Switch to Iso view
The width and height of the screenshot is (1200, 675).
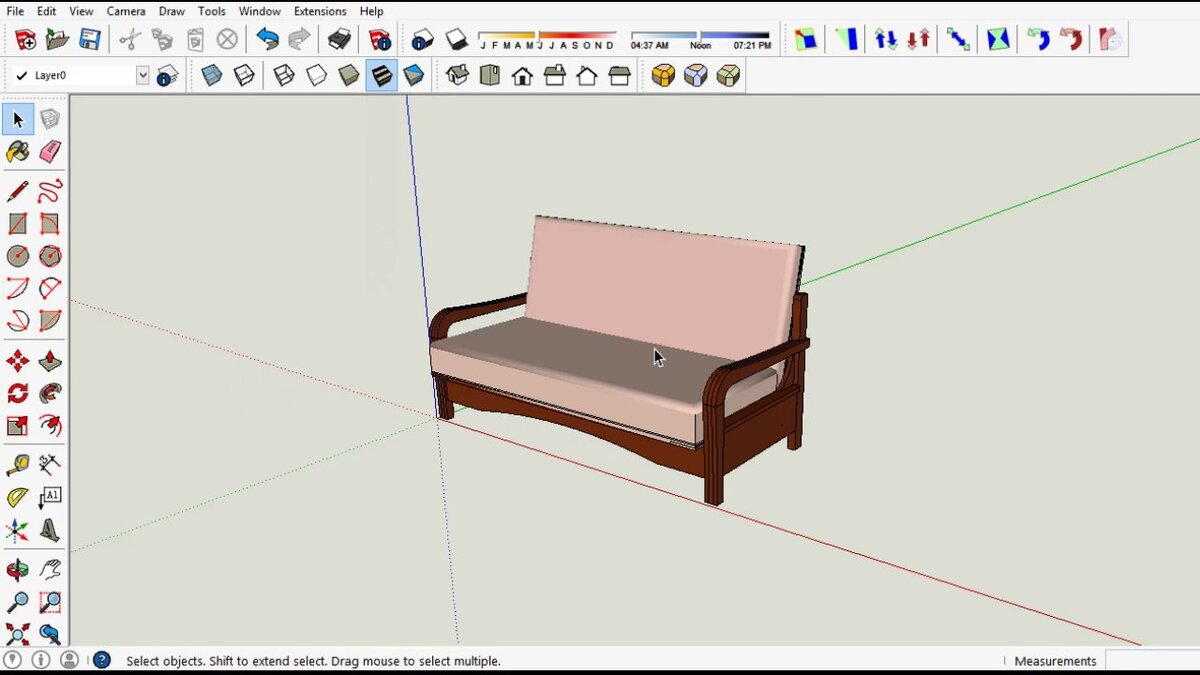pos(457,76)
